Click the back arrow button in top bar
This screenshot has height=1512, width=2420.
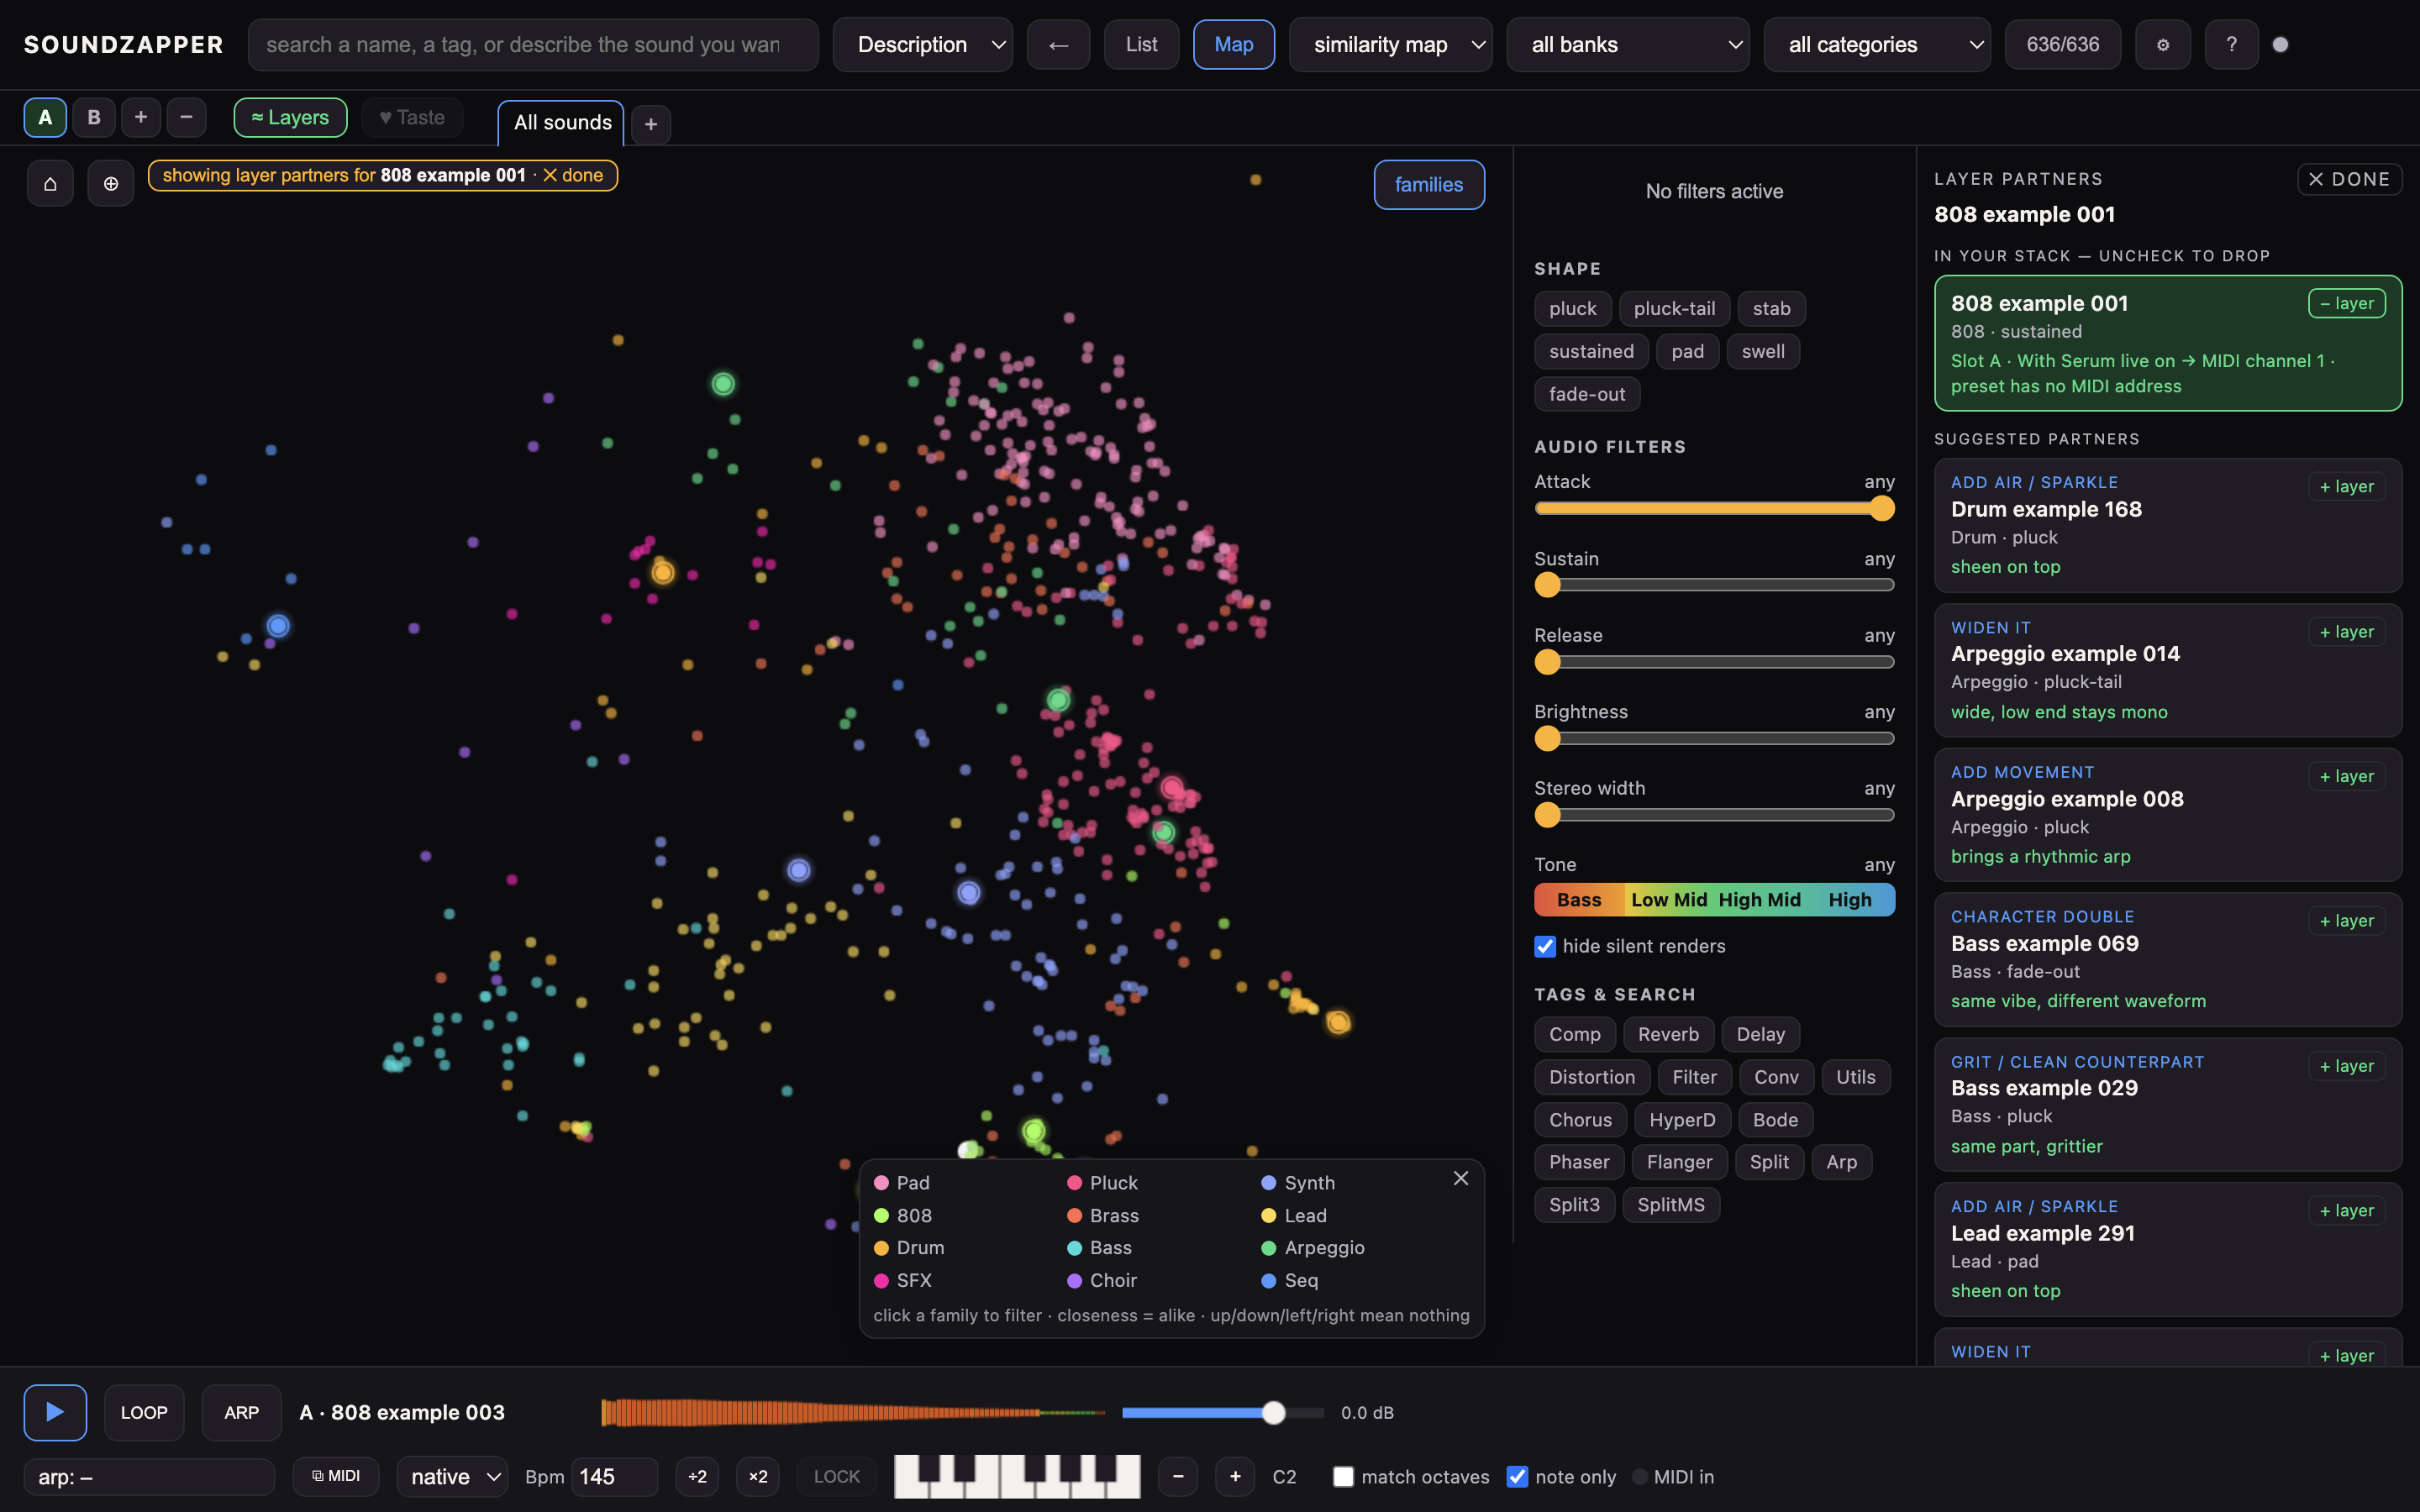click(1058, 45)
